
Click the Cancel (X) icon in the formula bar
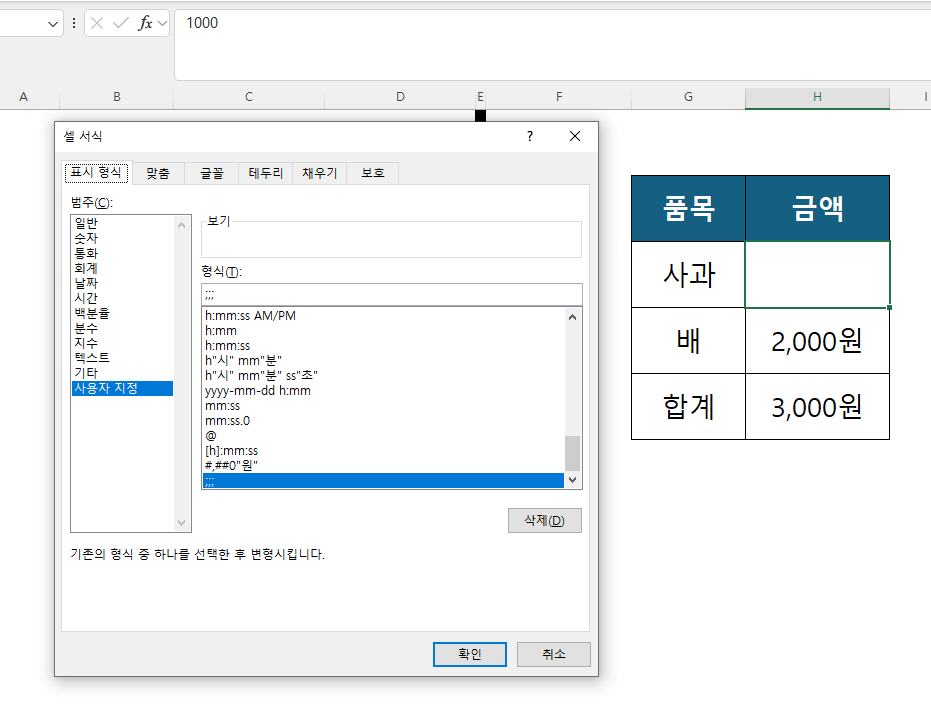pos(97,22)
